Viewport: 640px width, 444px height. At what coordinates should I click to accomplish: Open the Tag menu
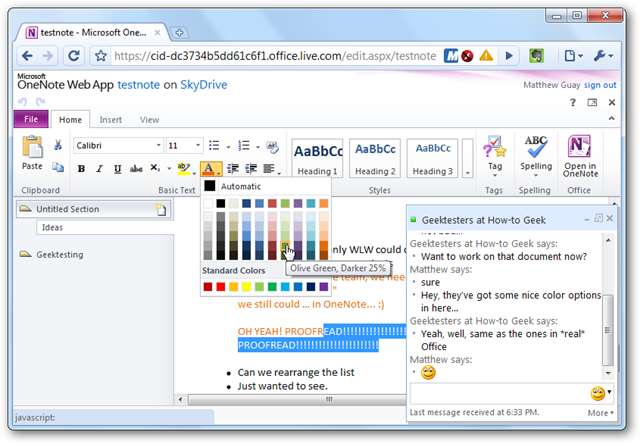(495, 156)
